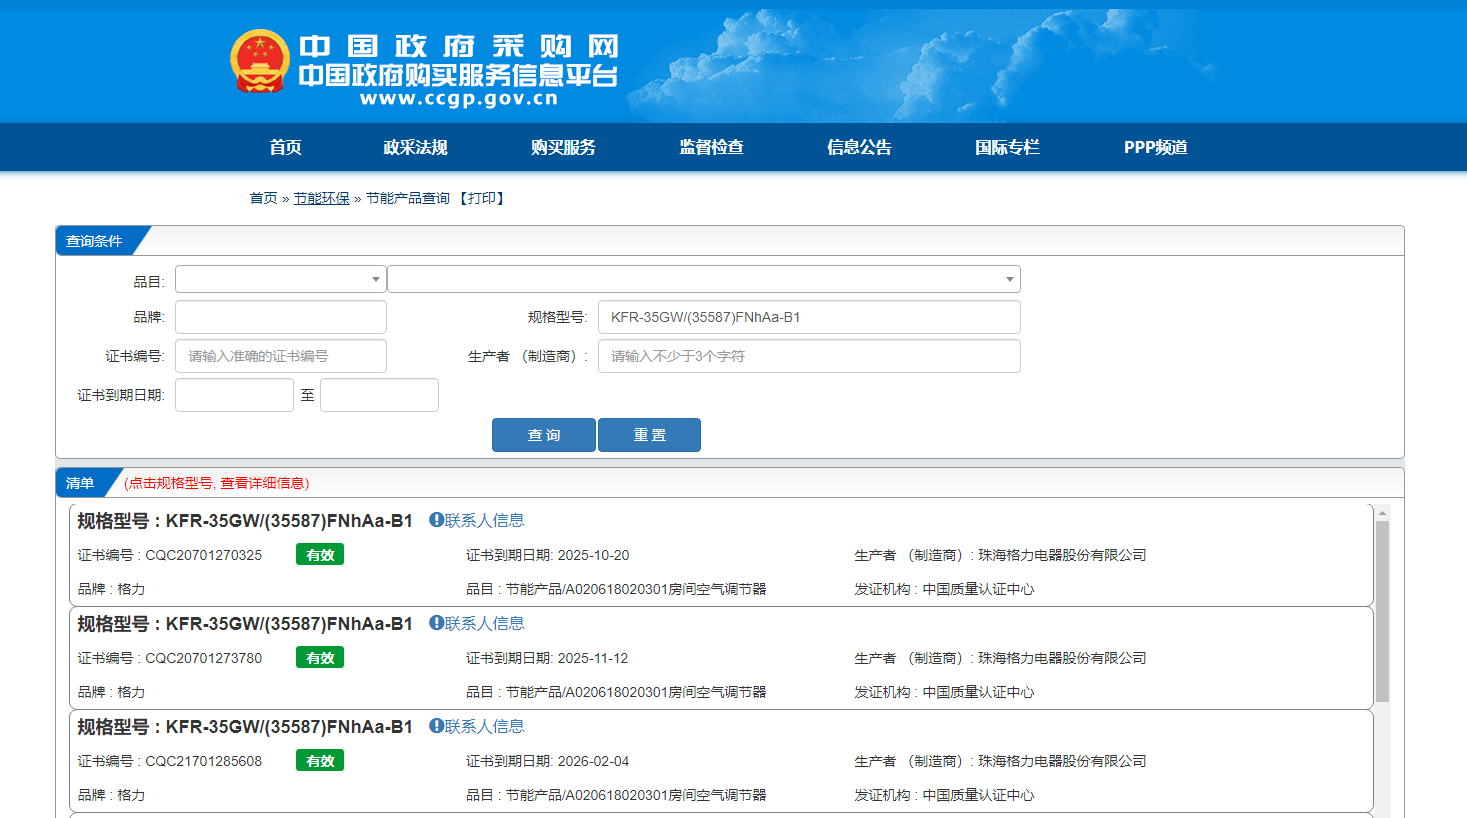
Task: Click 节能环保 breadcrumb link
Action: (321, 198)
